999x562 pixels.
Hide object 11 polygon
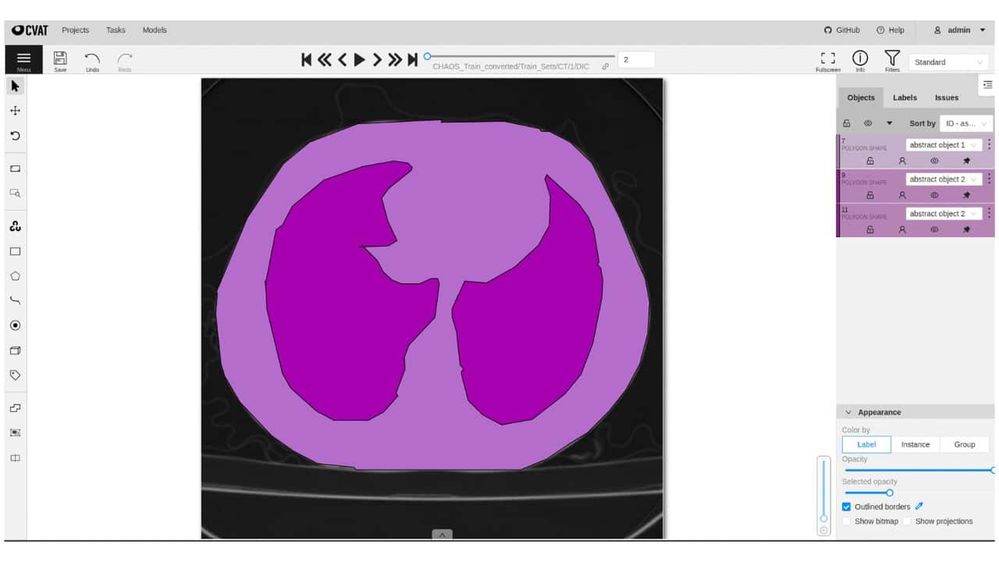tap(934, 230)
